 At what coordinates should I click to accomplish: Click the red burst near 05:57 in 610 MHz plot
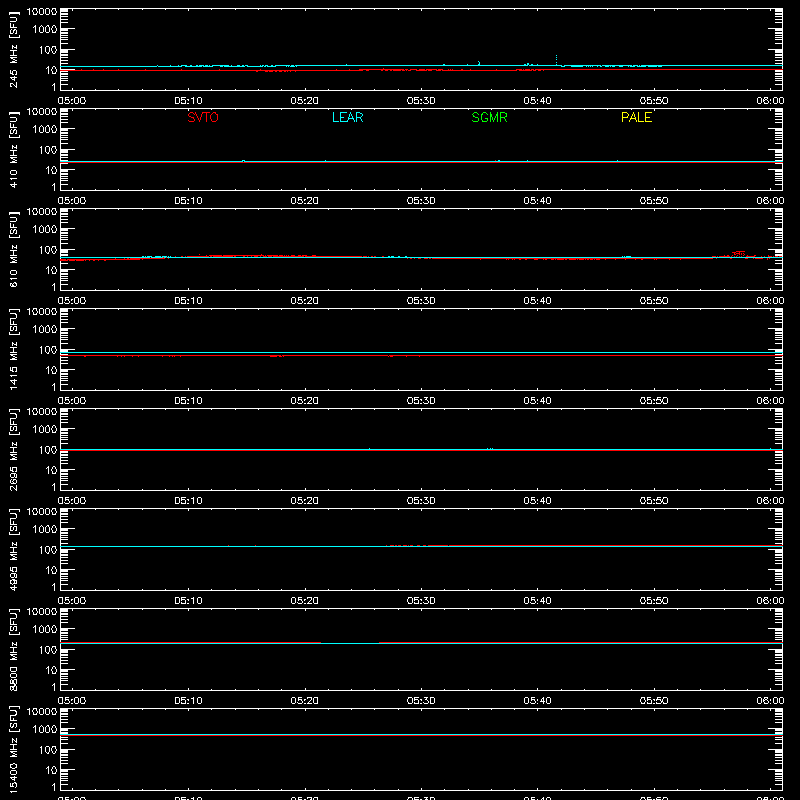pyautogui.click(x=738, y=254)
